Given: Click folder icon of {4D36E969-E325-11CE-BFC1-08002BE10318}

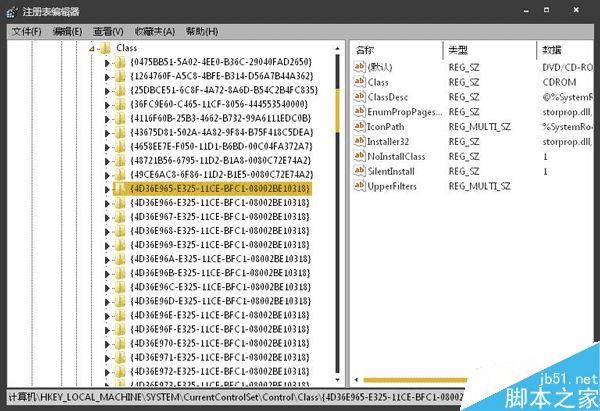Looking at the screenshot, I should (x=120, y=245).
